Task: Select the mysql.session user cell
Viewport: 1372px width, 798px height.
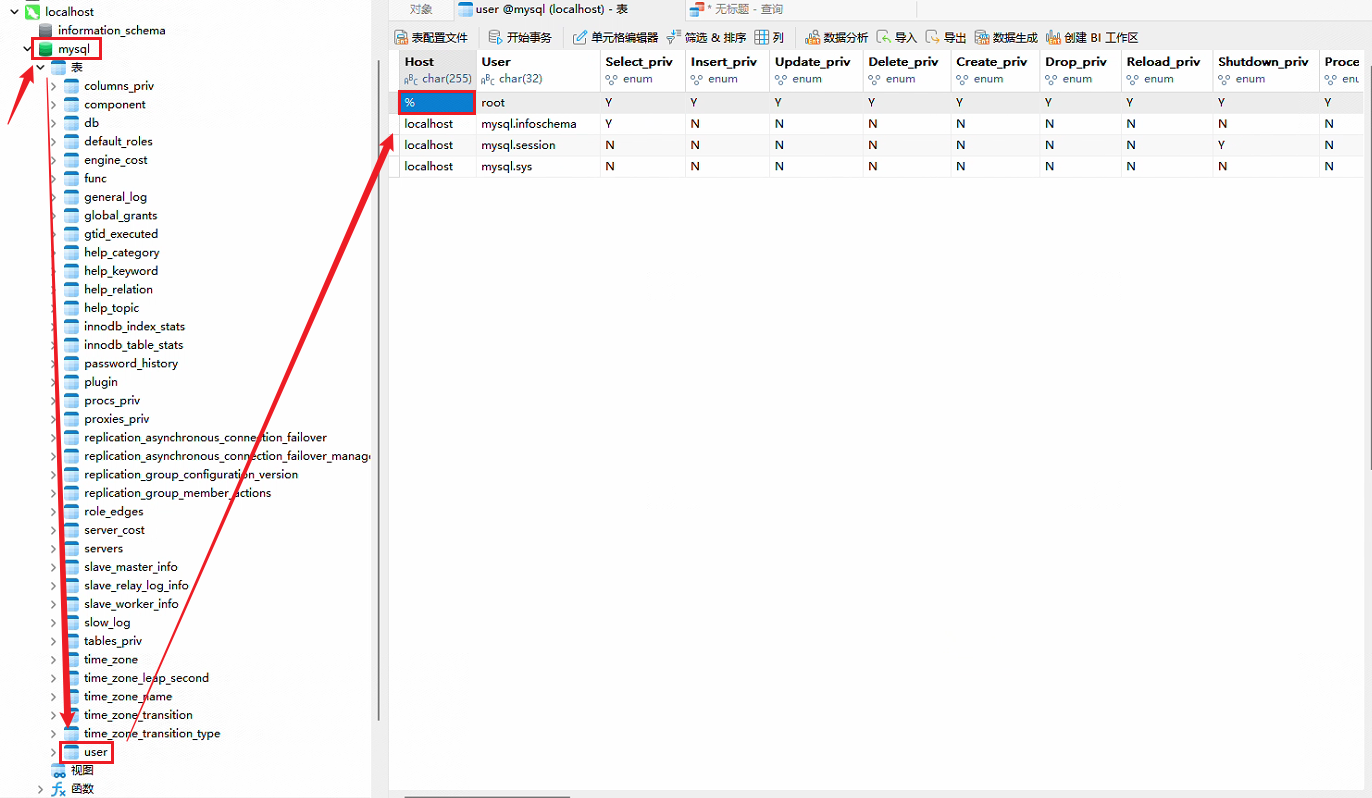Action: [x=518, y=145]
